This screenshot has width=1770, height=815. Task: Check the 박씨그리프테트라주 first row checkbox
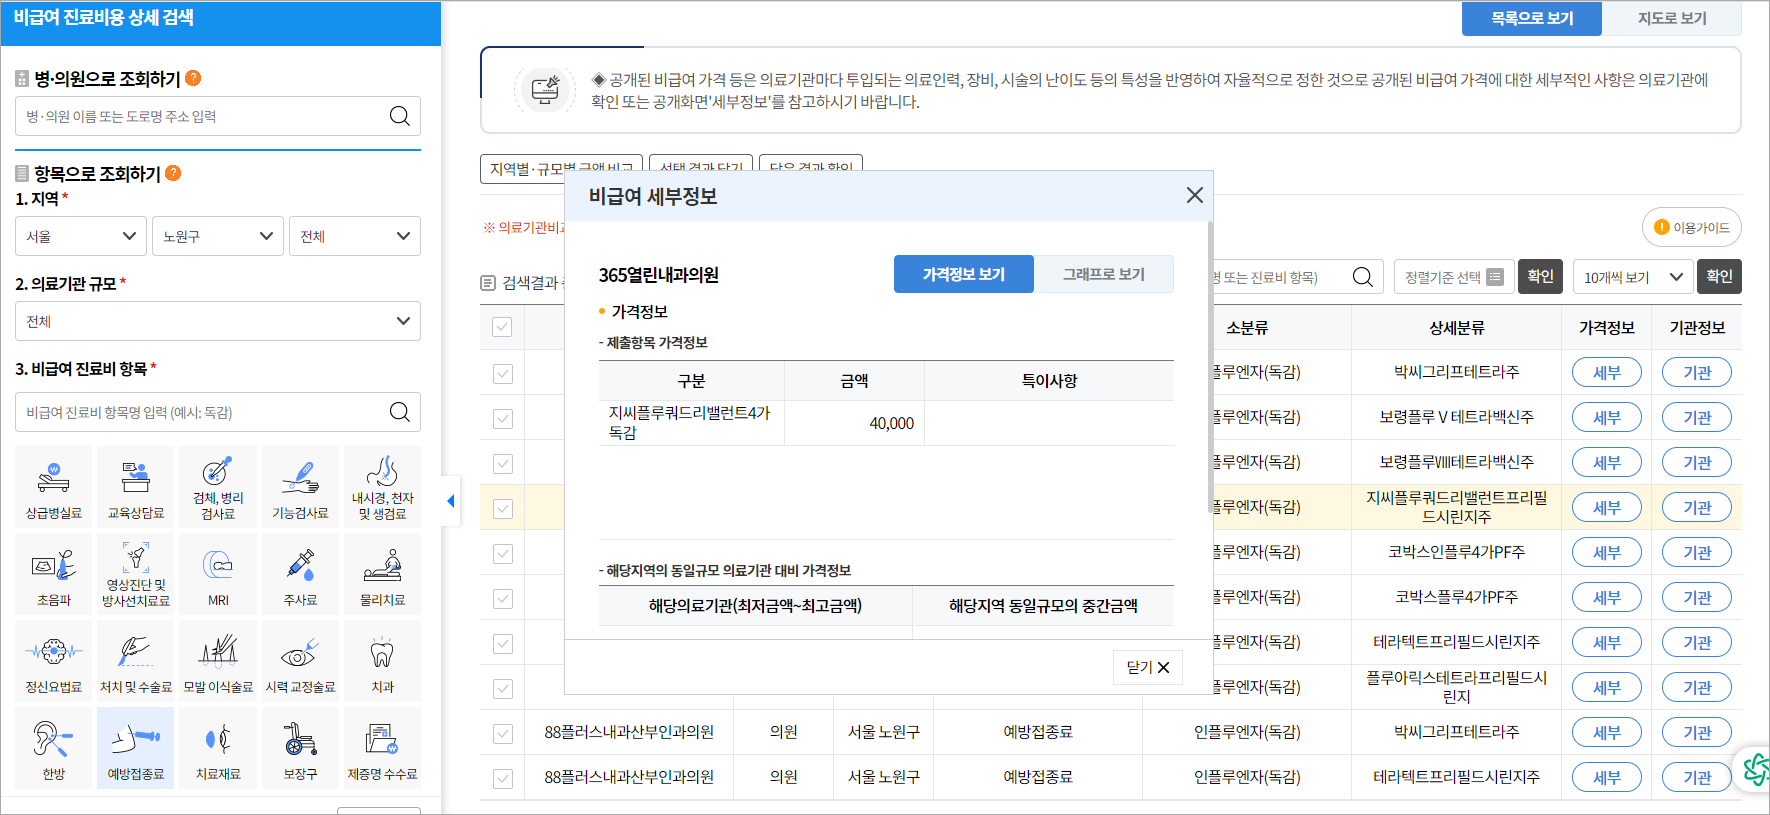coord(502,373)
